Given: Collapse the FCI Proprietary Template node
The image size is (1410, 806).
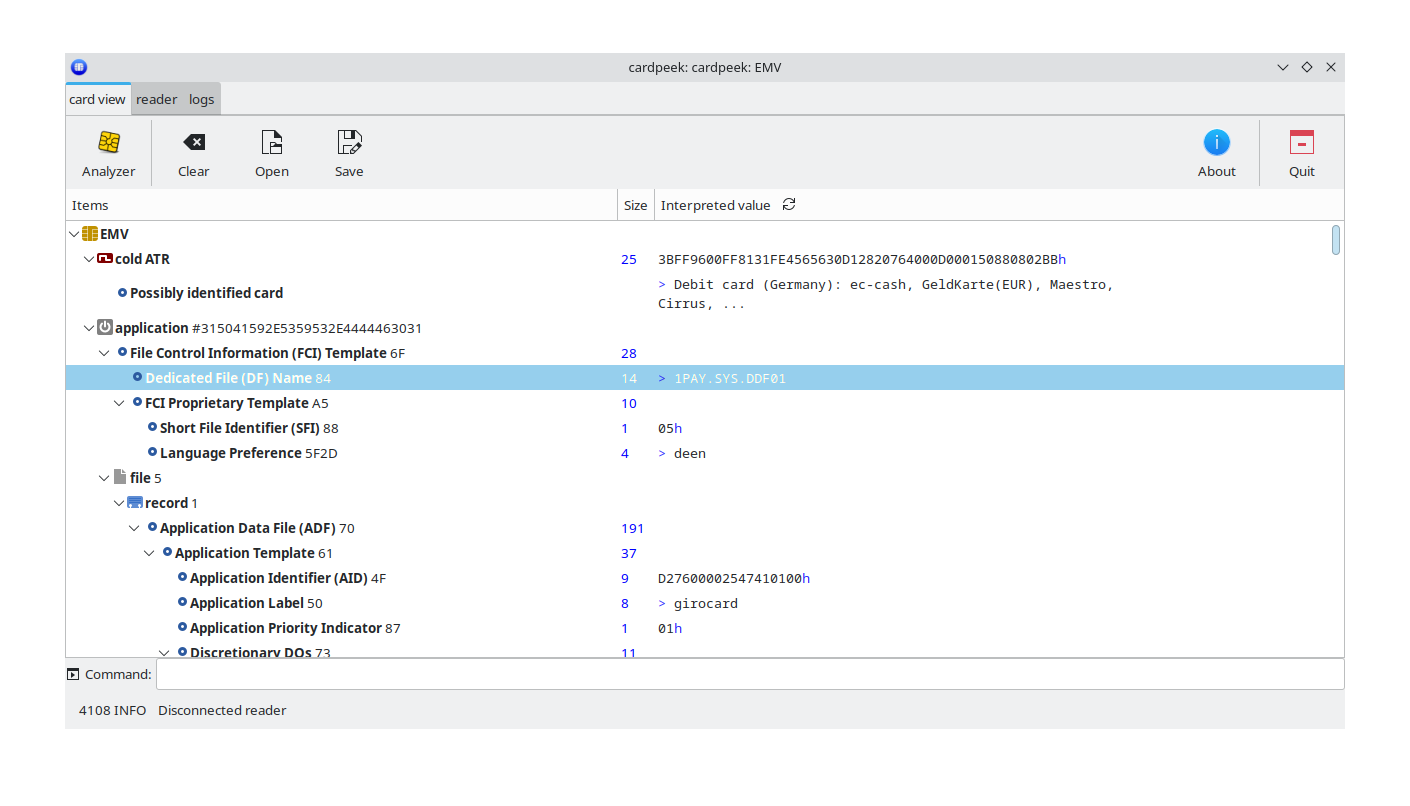Looking at the screenshot, I should 119,403.
